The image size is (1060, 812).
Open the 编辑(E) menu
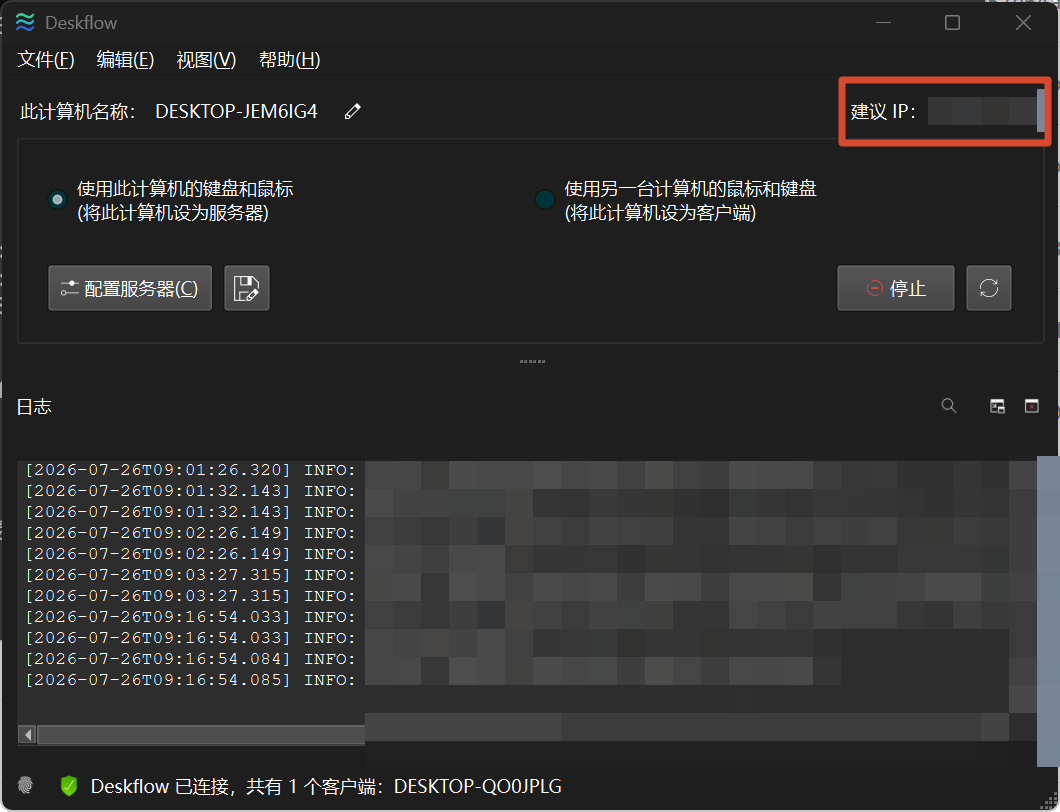pos(125,59)
